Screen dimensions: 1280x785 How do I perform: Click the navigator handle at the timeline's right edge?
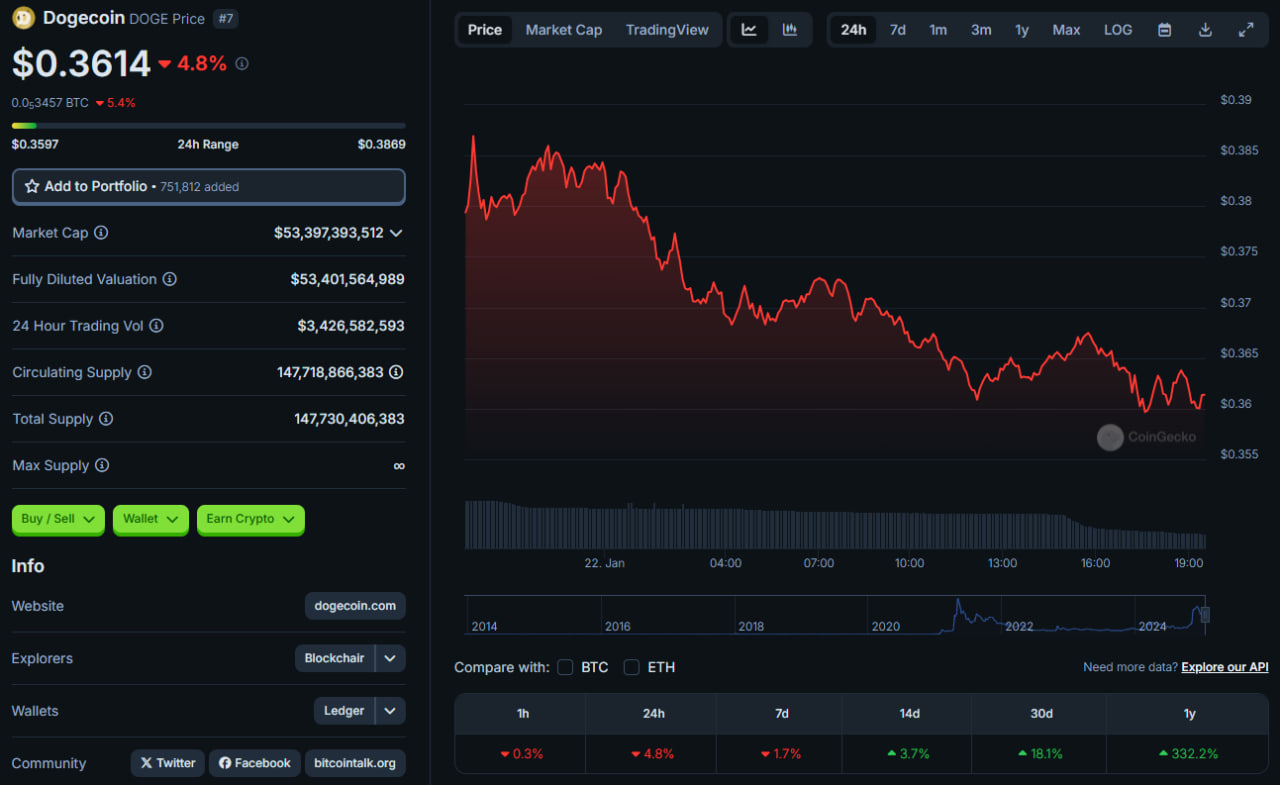(x=1205, y=614)
